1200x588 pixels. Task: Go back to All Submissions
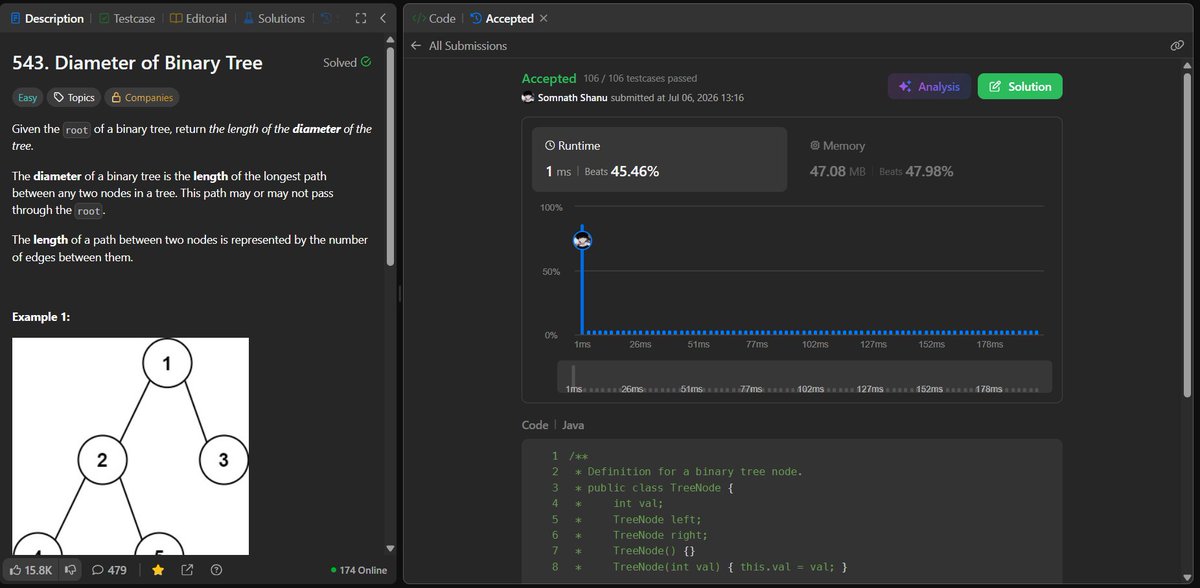tap(459, 46)
